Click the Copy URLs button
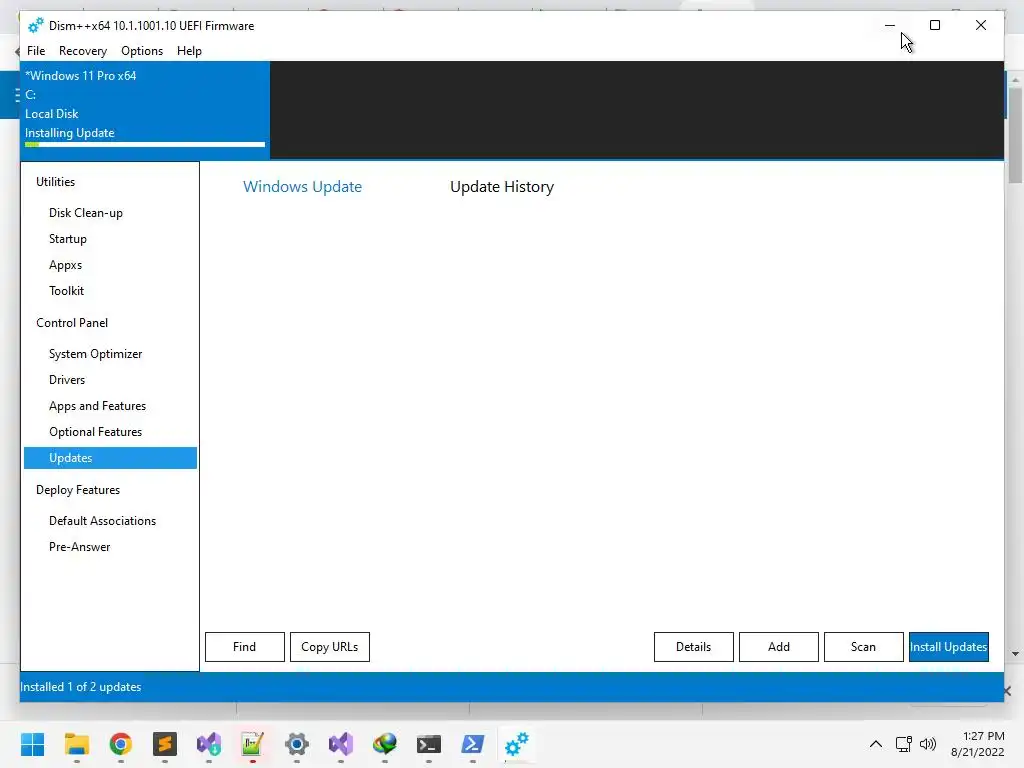The image size is (1024, 768). [330, 647]
